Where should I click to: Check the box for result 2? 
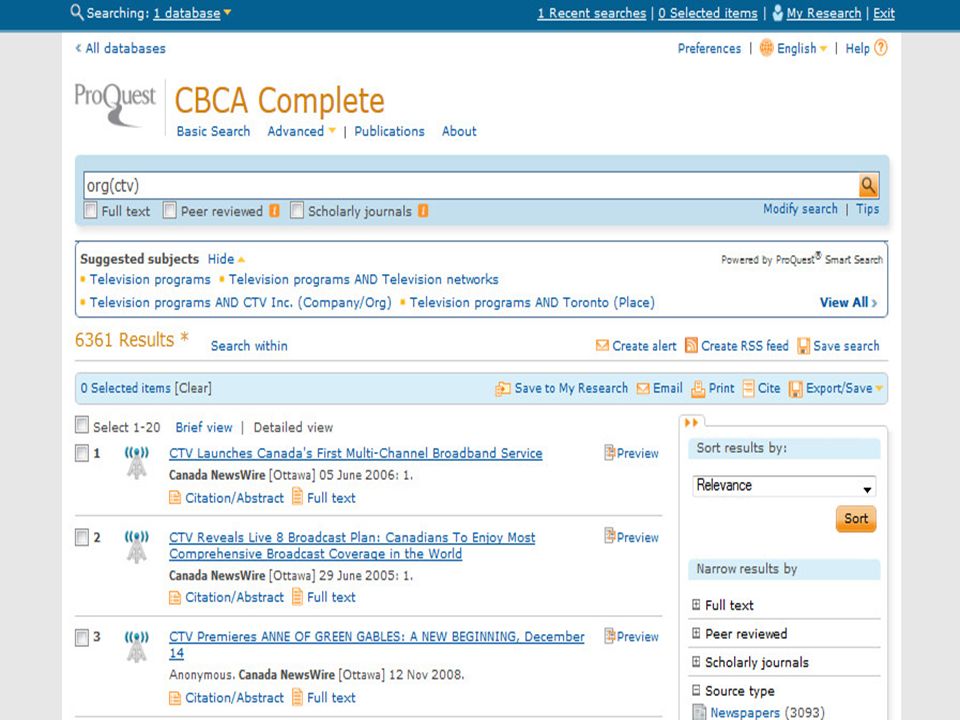[81, 537]
